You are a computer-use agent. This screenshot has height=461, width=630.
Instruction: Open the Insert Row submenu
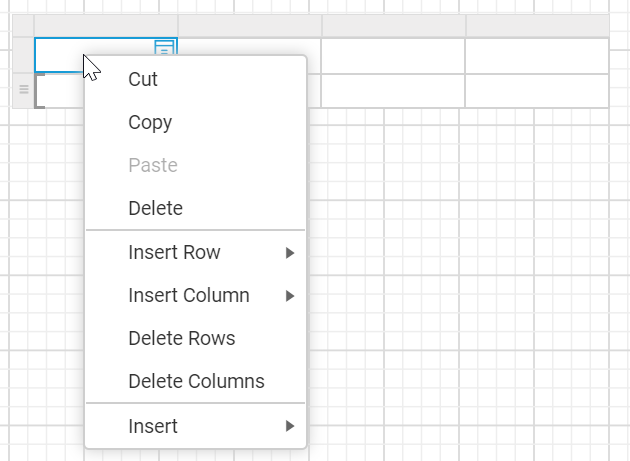(196, 252)
